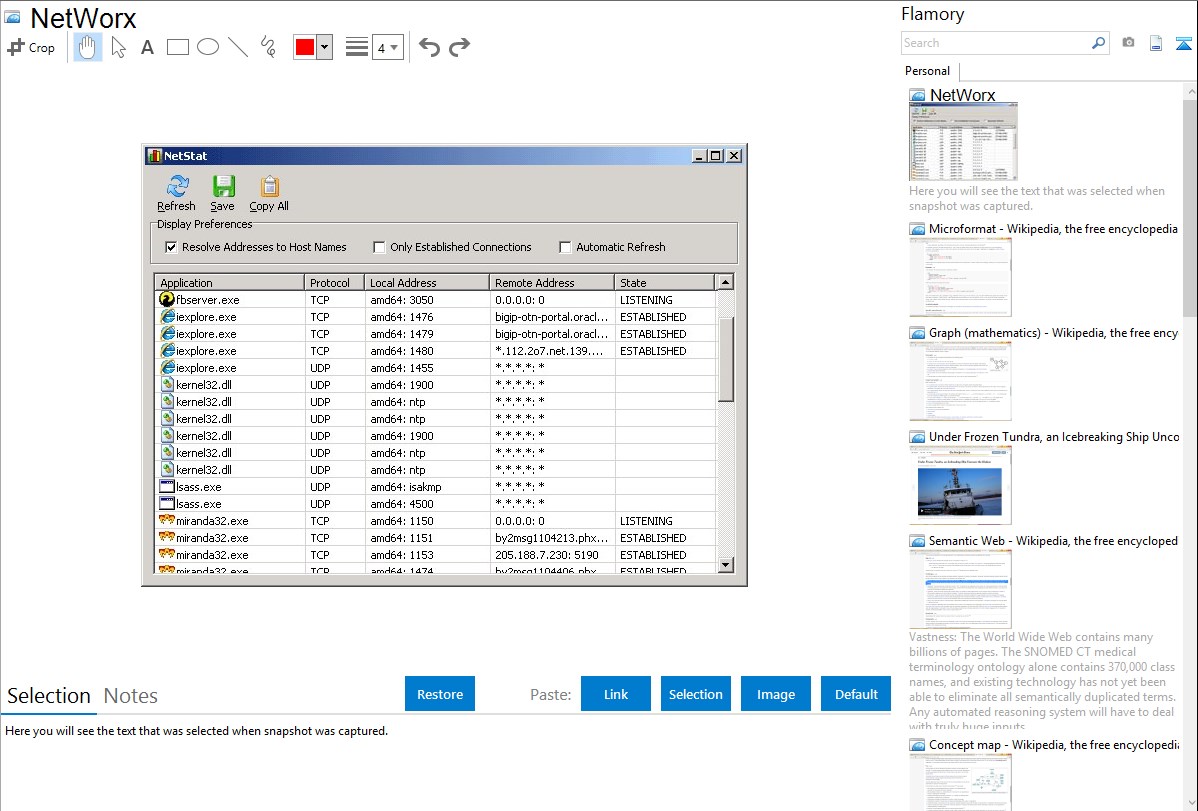Select the straight line tool
Screen dimensions: 1198x811
[x=238, y=47]
